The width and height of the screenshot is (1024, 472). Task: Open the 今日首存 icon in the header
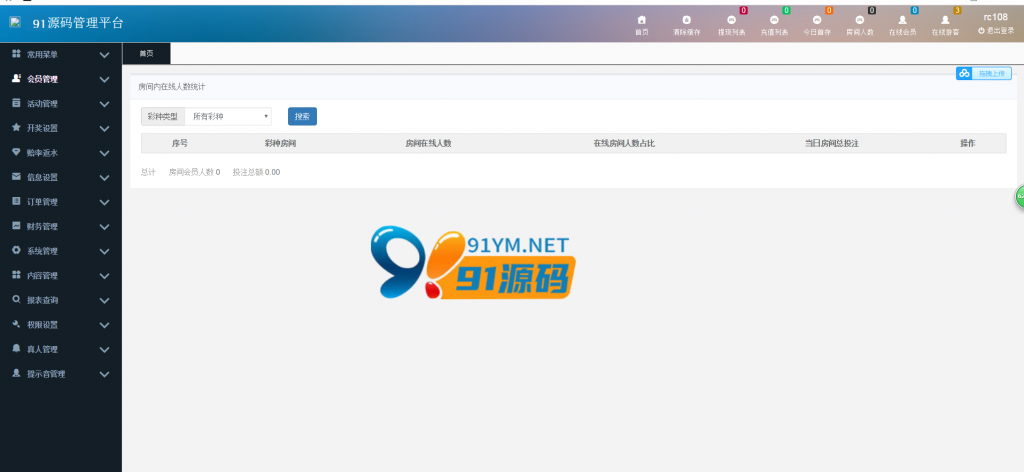817,20
